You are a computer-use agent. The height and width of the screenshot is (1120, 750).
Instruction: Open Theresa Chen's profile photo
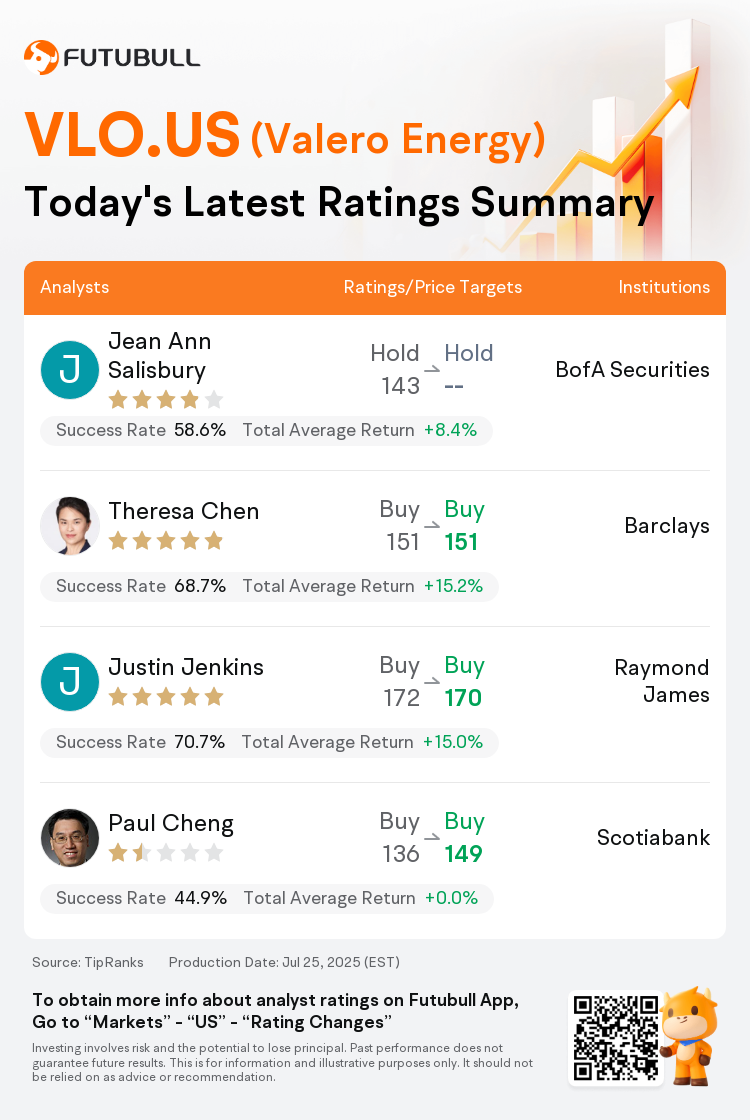coord(70,526)
